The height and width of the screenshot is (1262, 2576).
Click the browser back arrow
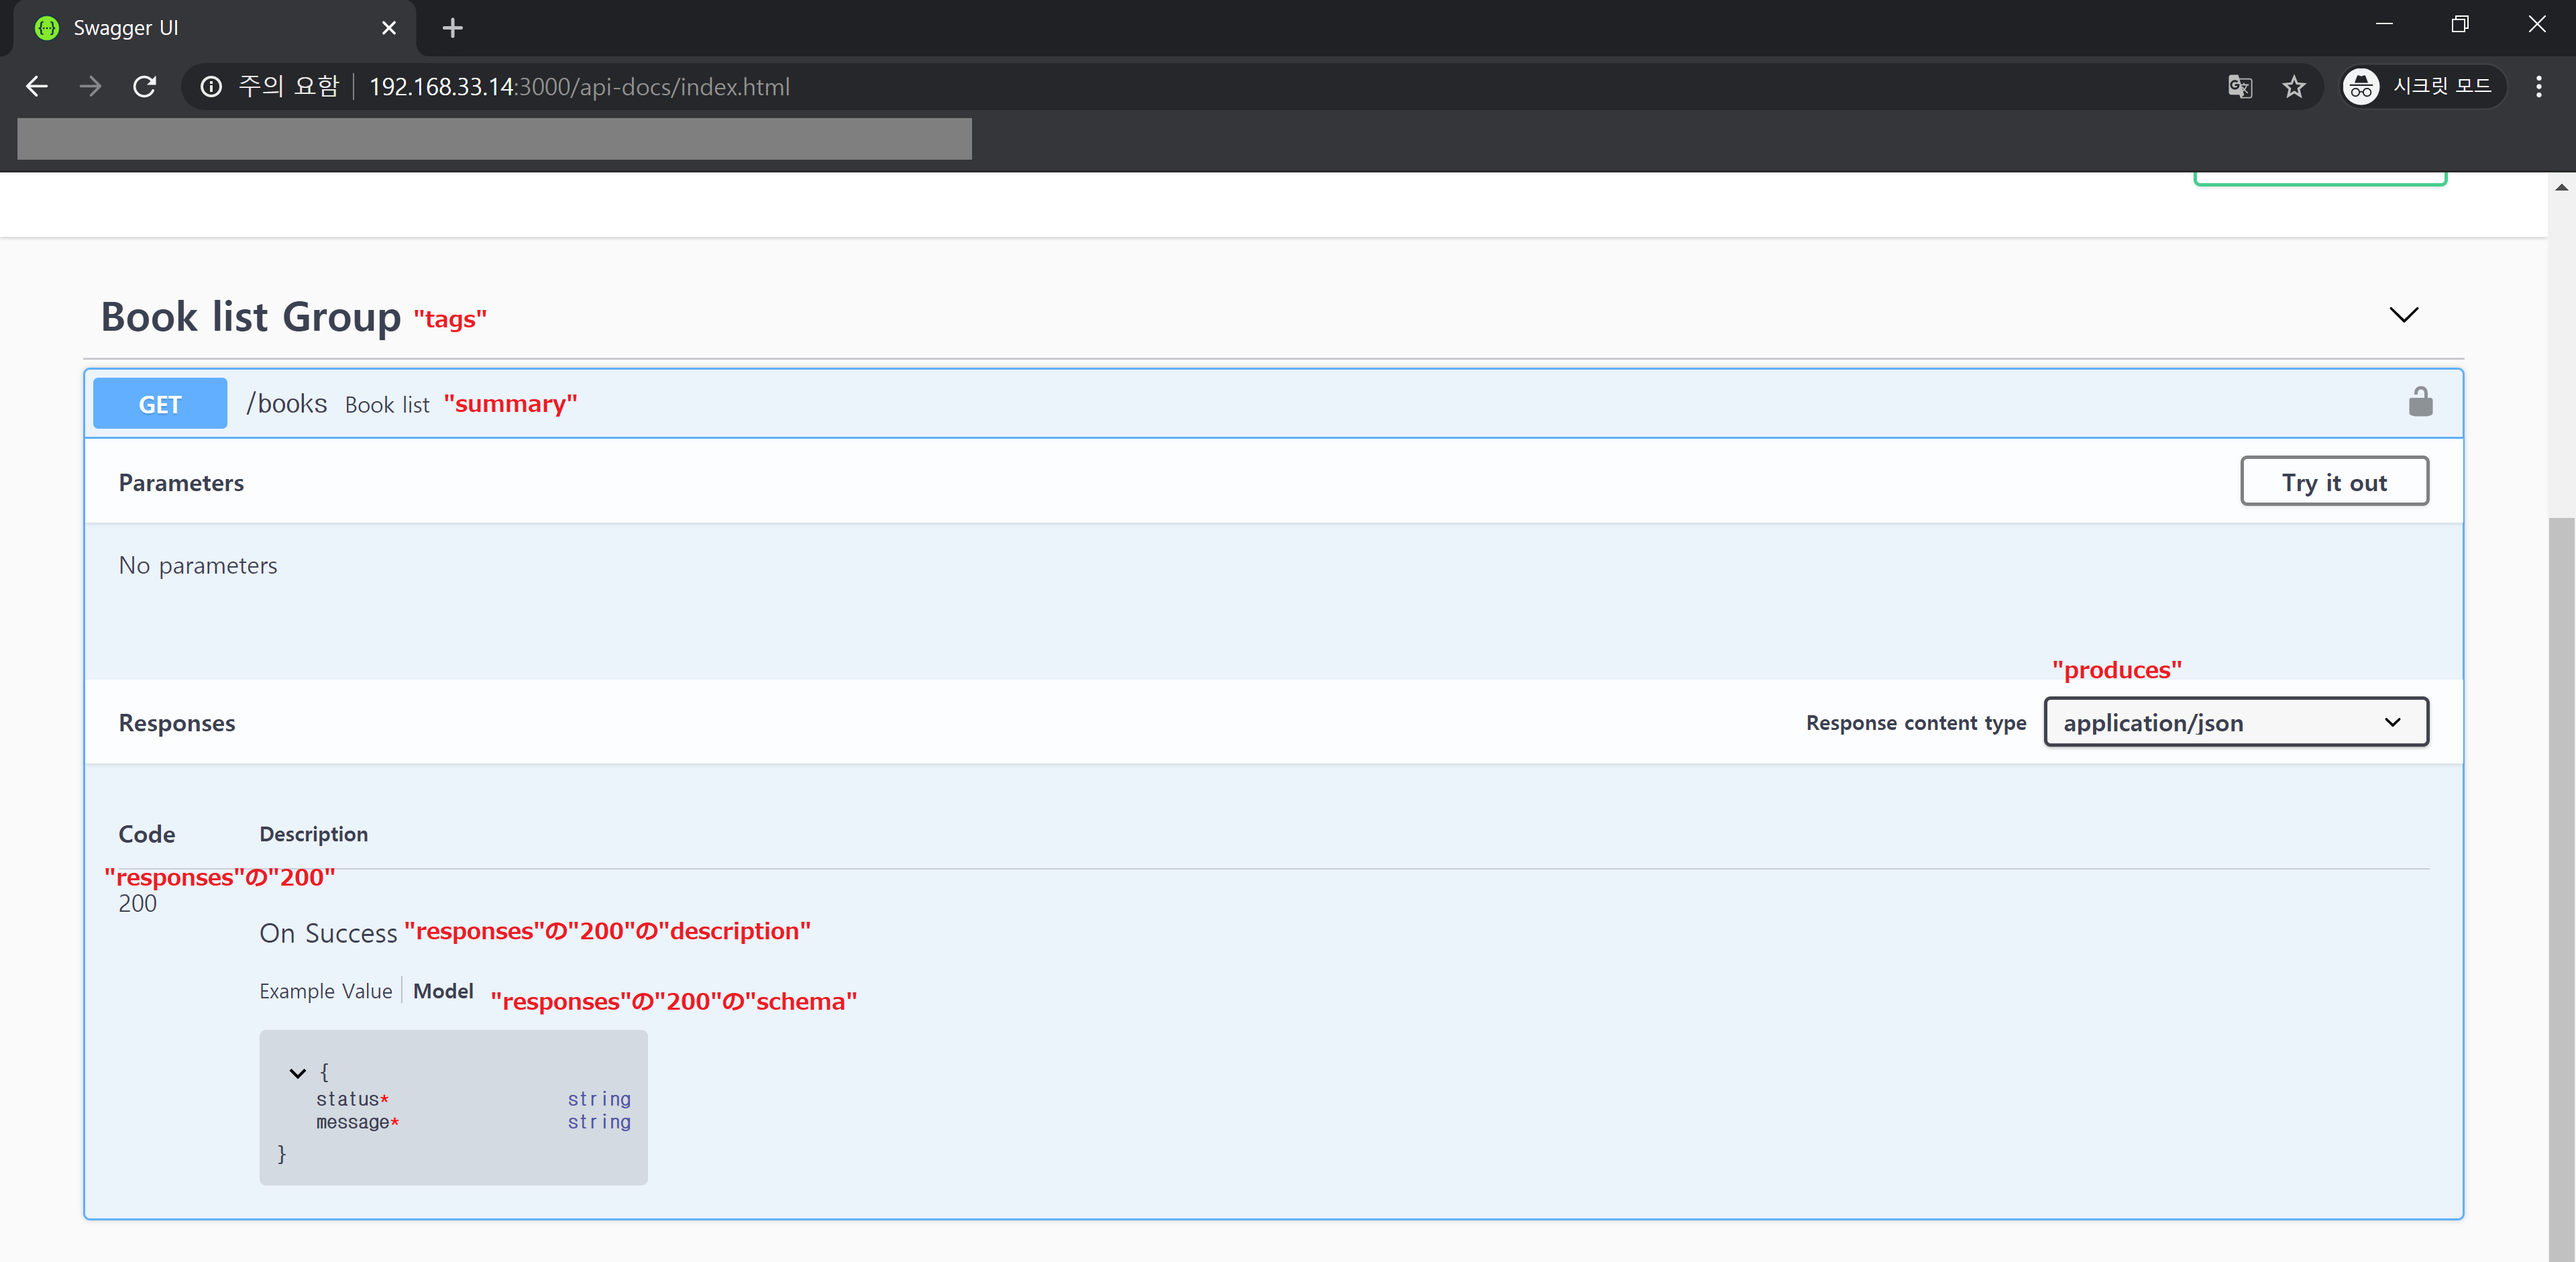click(x=37, y=87)
